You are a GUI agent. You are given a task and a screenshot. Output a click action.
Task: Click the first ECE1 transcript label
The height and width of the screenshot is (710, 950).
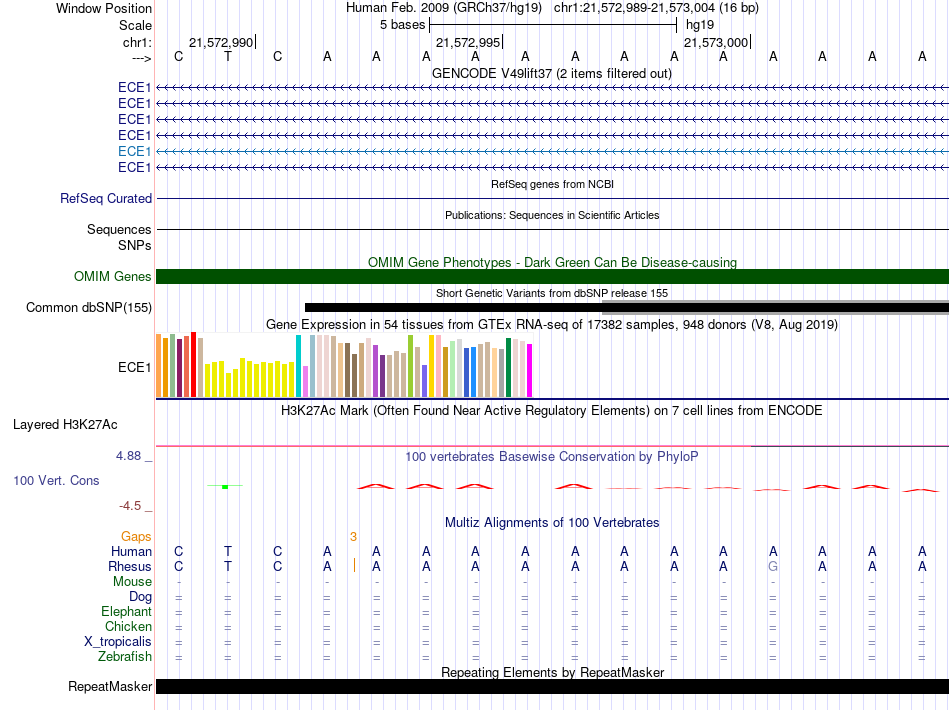click(x=135, y=87)
